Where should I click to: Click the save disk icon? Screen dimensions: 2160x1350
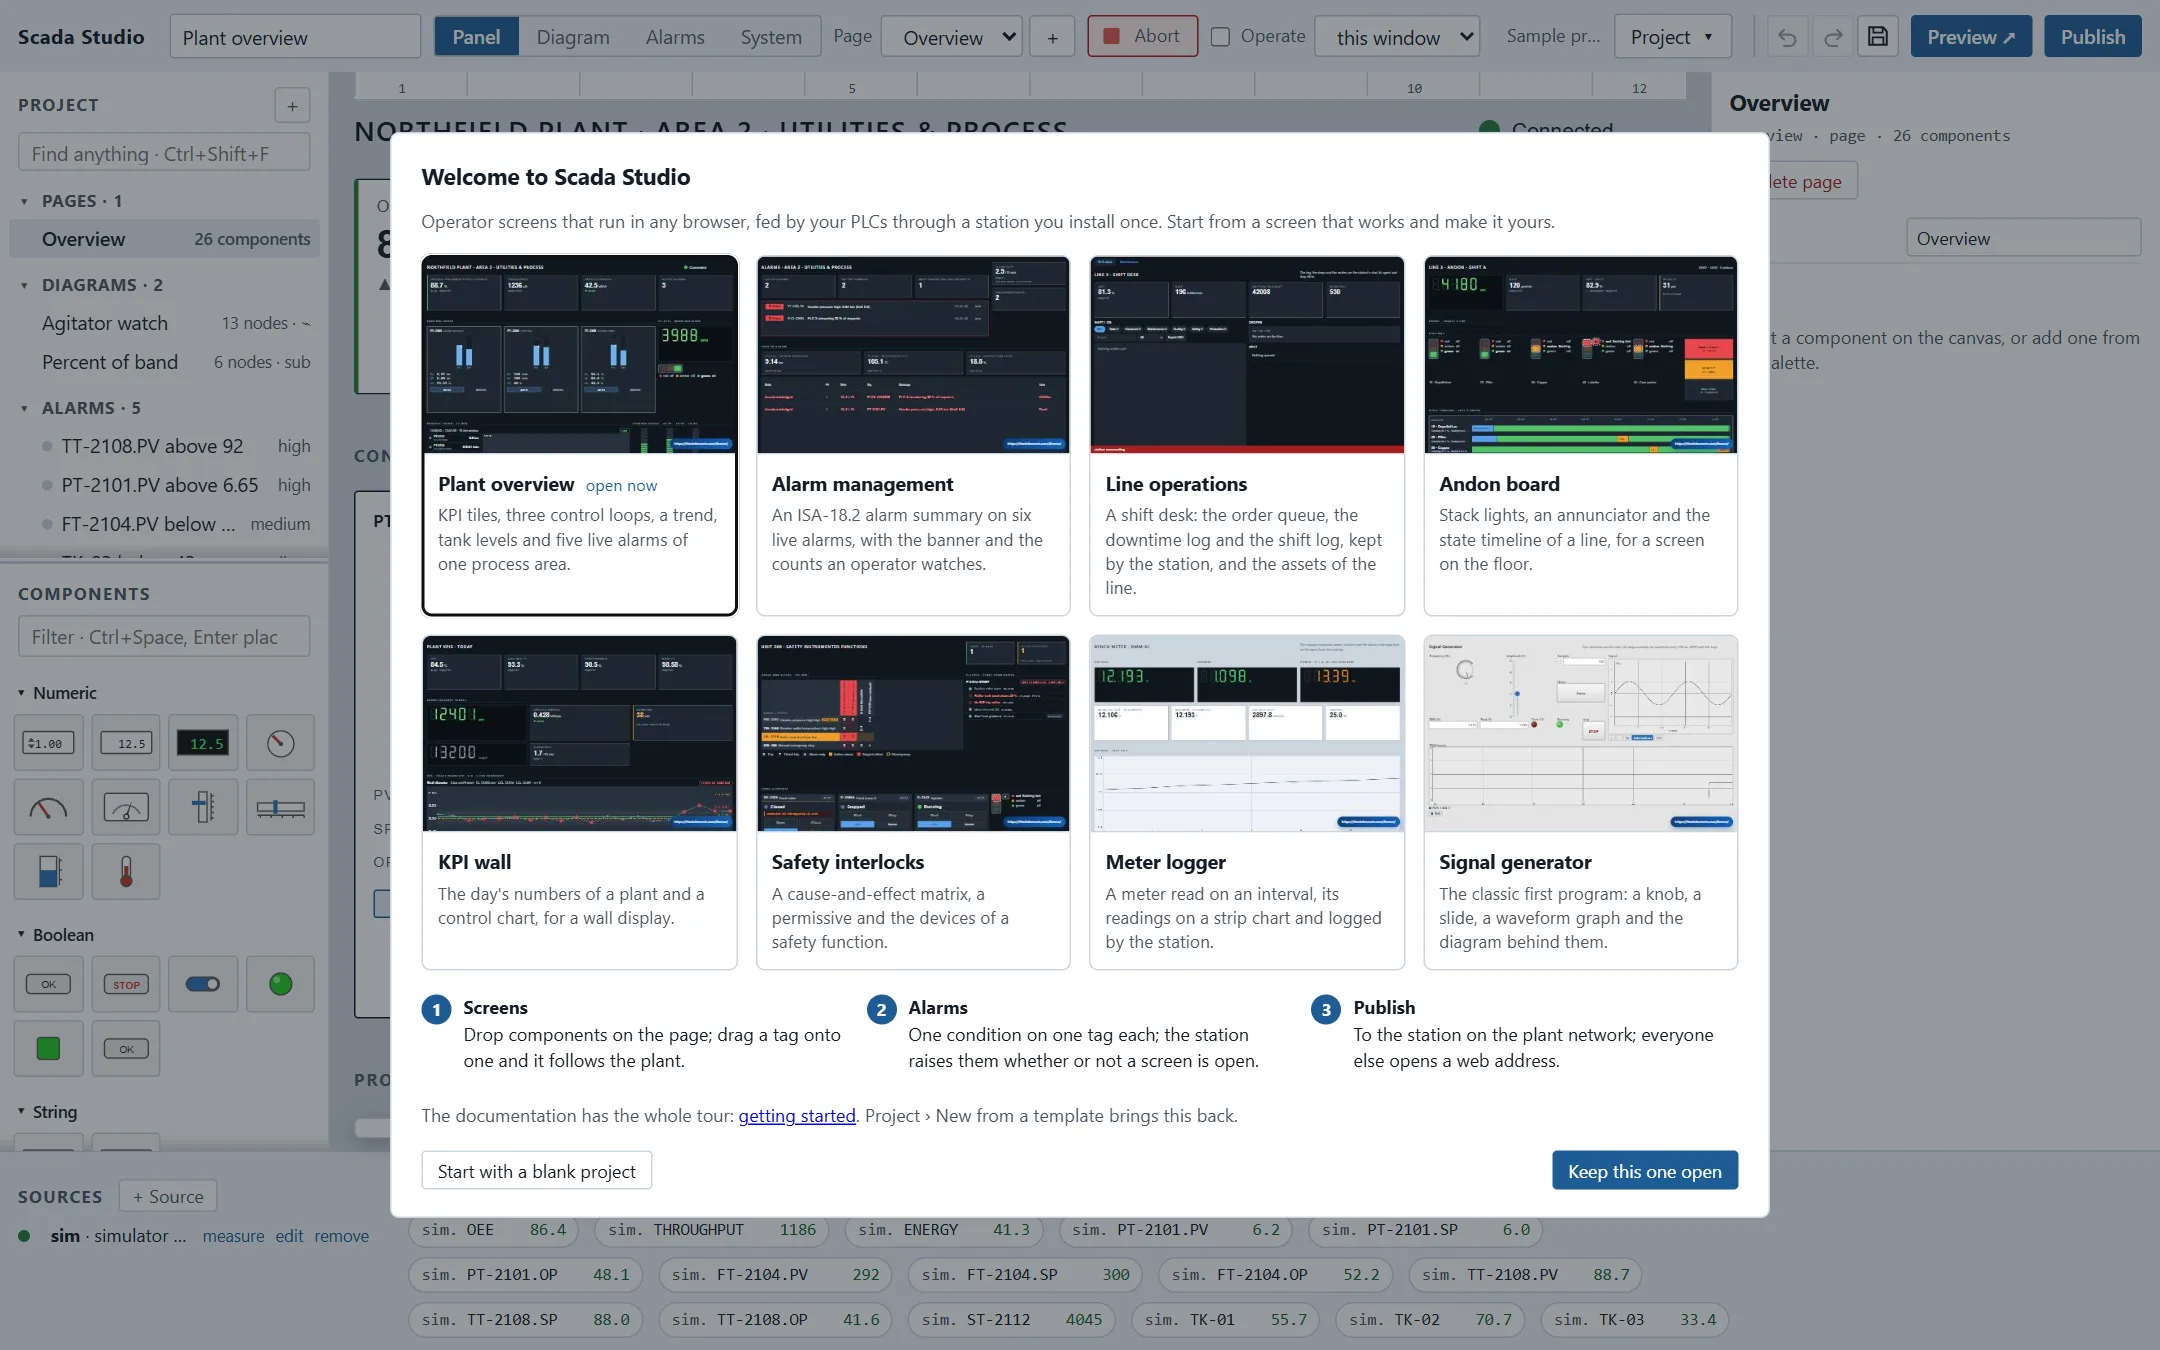coord(1878,37)
